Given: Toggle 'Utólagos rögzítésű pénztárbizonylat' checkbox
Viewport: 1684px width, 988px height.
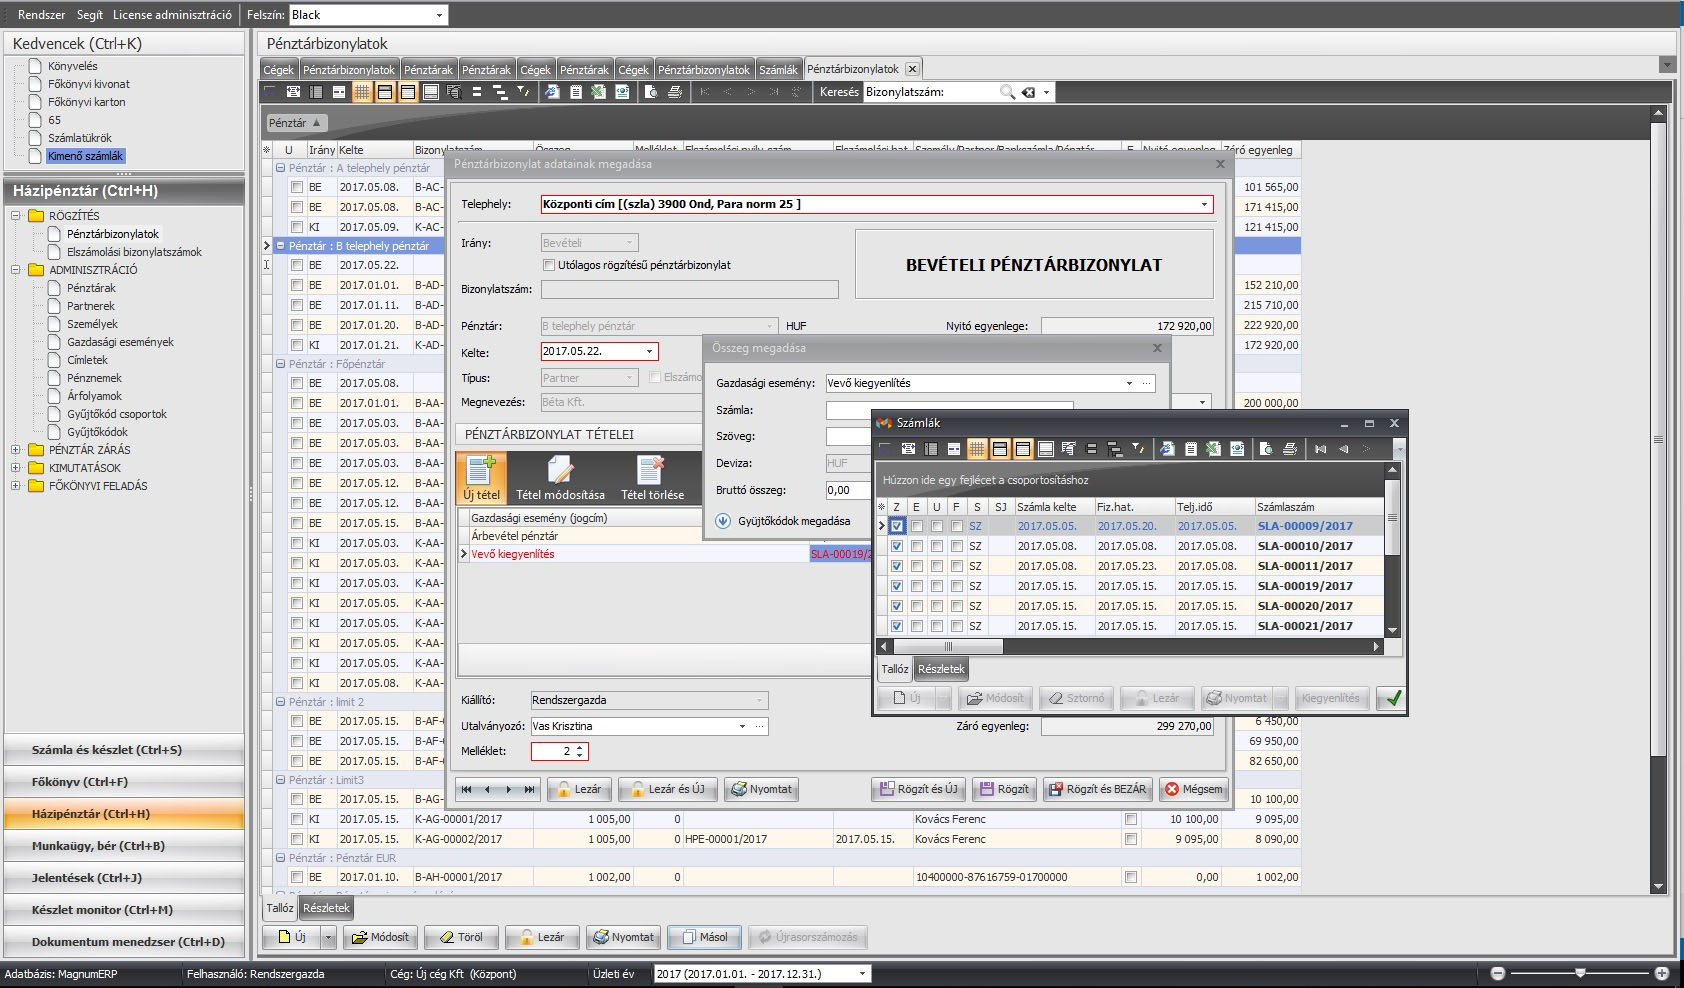Looking at the screenshot, I should click(x=548, y=265).
